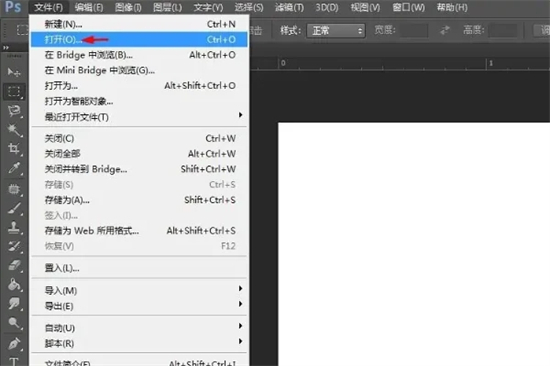This screenshot has width=550, height=366.
Task: Select the Magic Wand tool
Action: (x=14, y=130)
